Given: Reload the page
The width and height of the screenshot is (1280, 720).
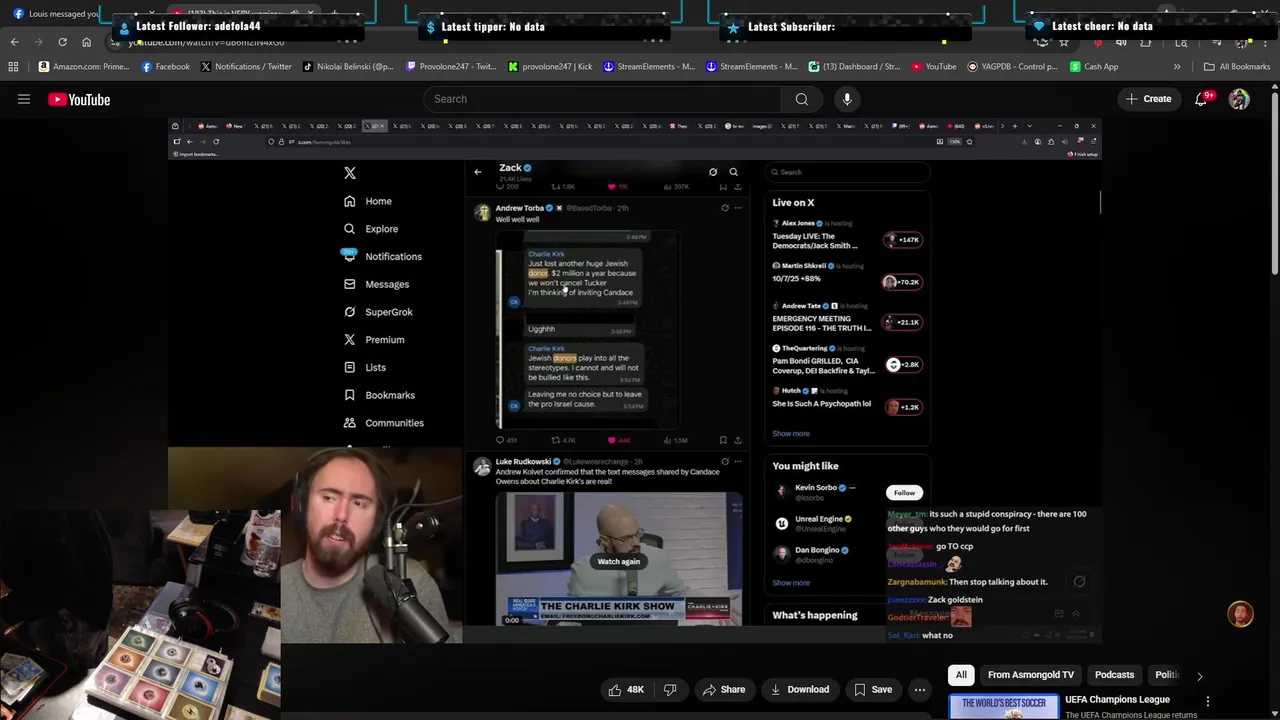Looking at the screenshot, I should click(x=62, y=42).
